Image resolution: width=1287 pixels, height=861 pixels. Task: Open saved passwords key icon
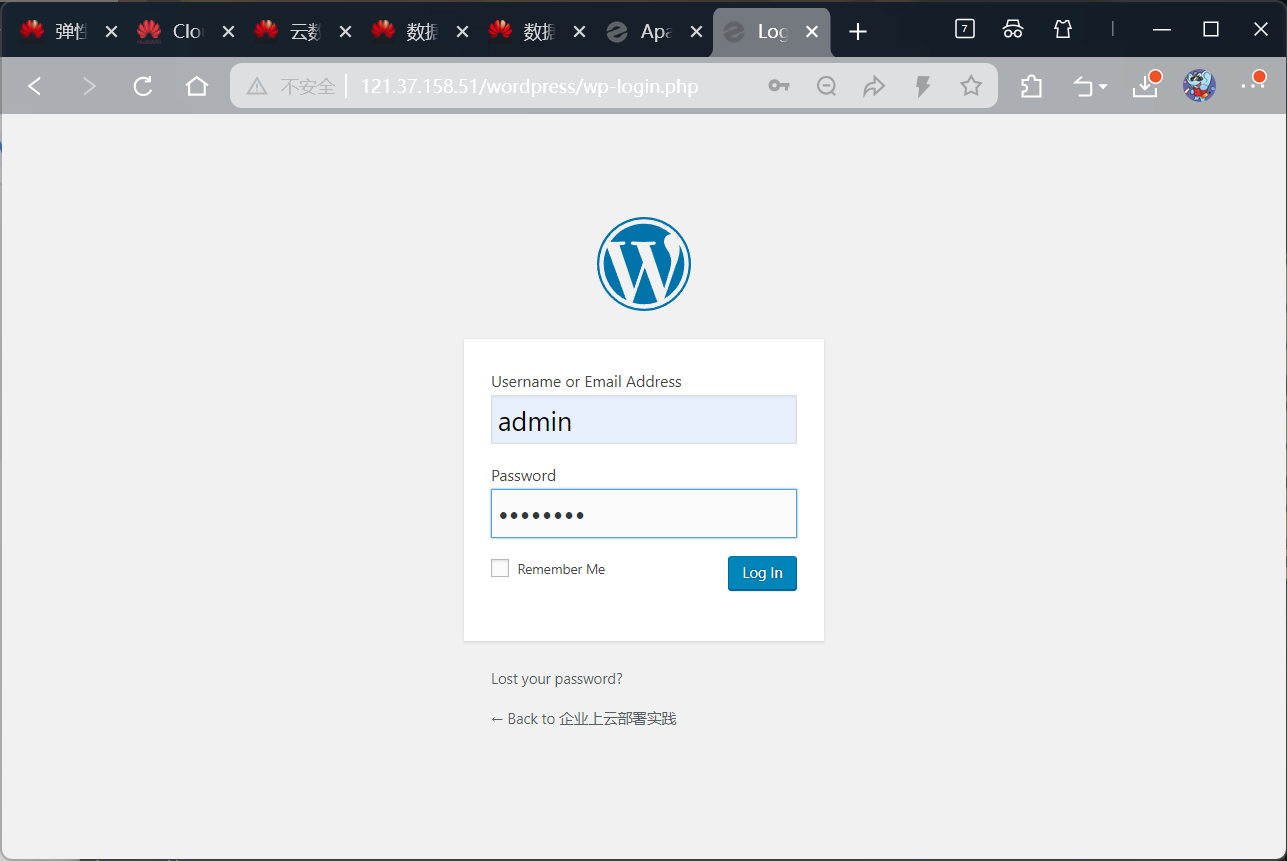click(779, 87)
